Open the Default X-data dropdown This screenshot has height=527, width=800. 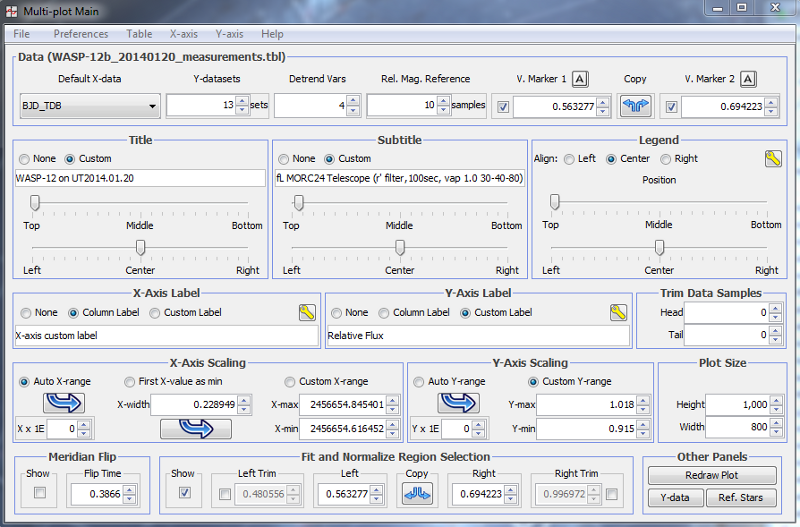tap(90, 105)
